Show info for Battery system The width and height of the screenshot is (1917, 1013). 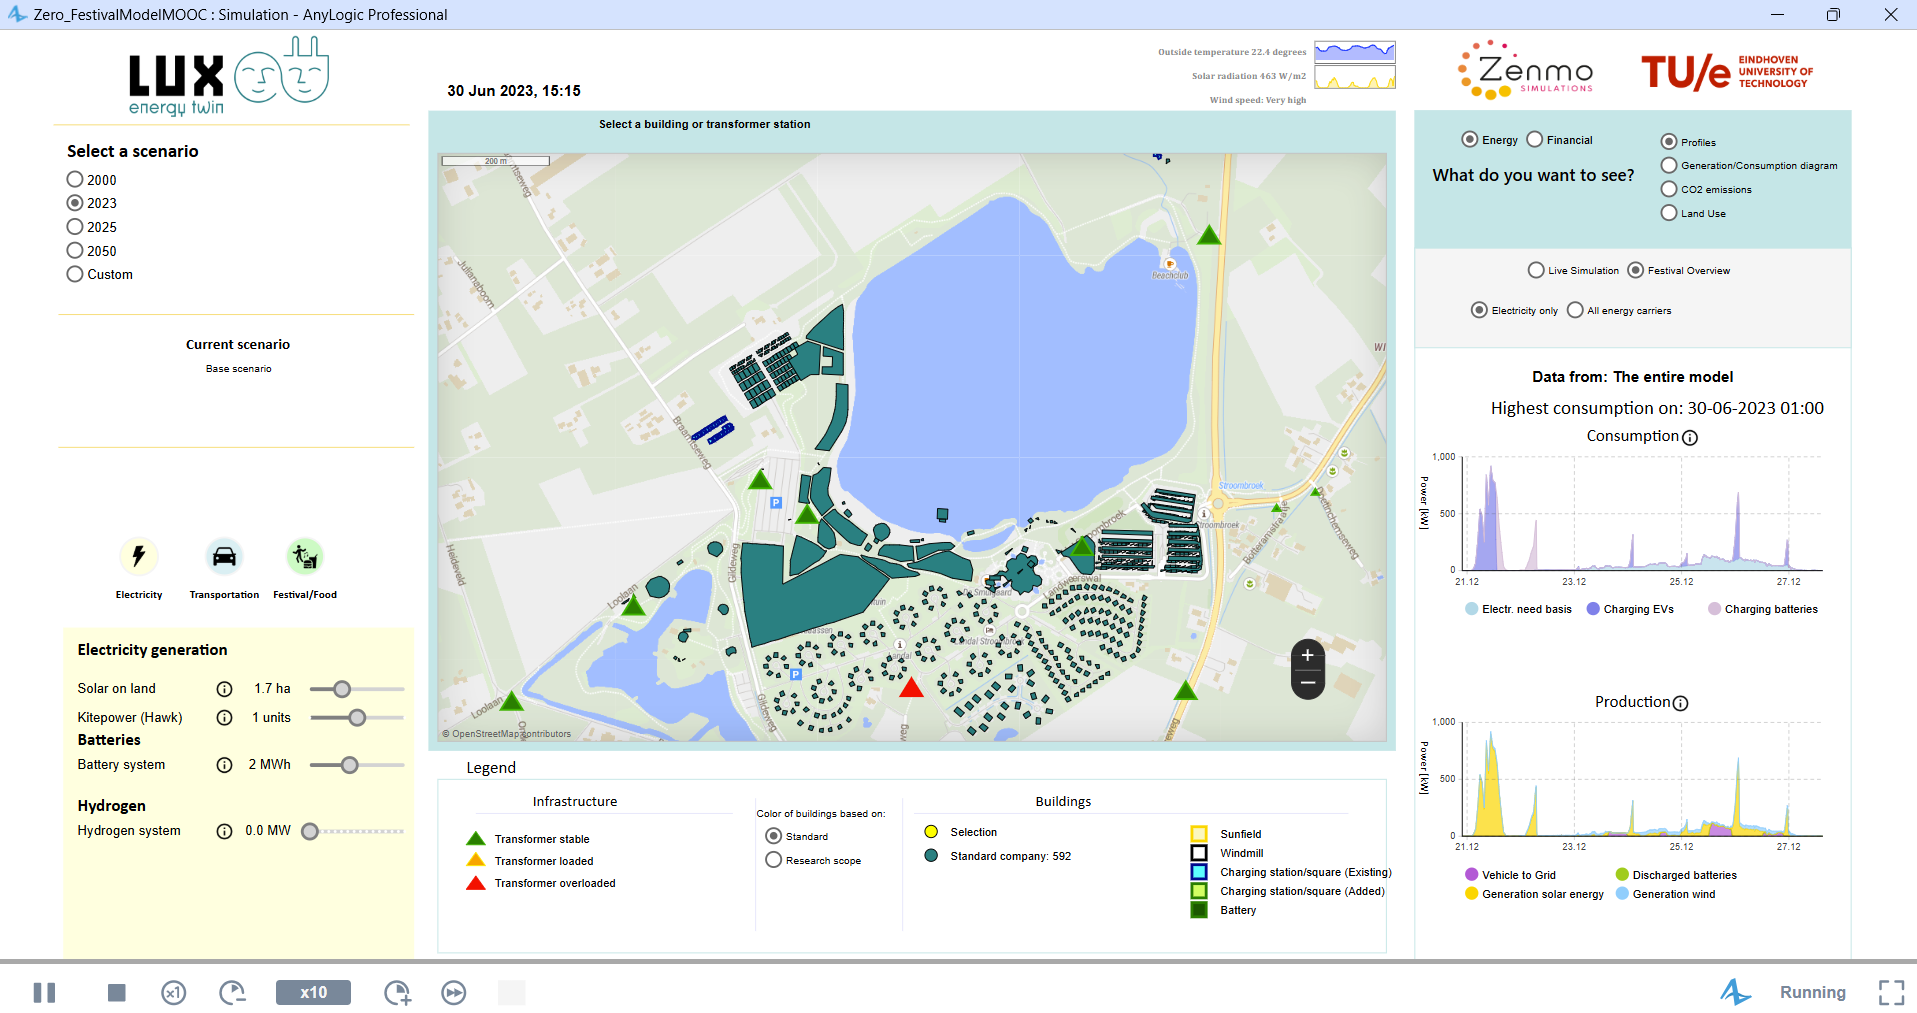pos(225,765)
